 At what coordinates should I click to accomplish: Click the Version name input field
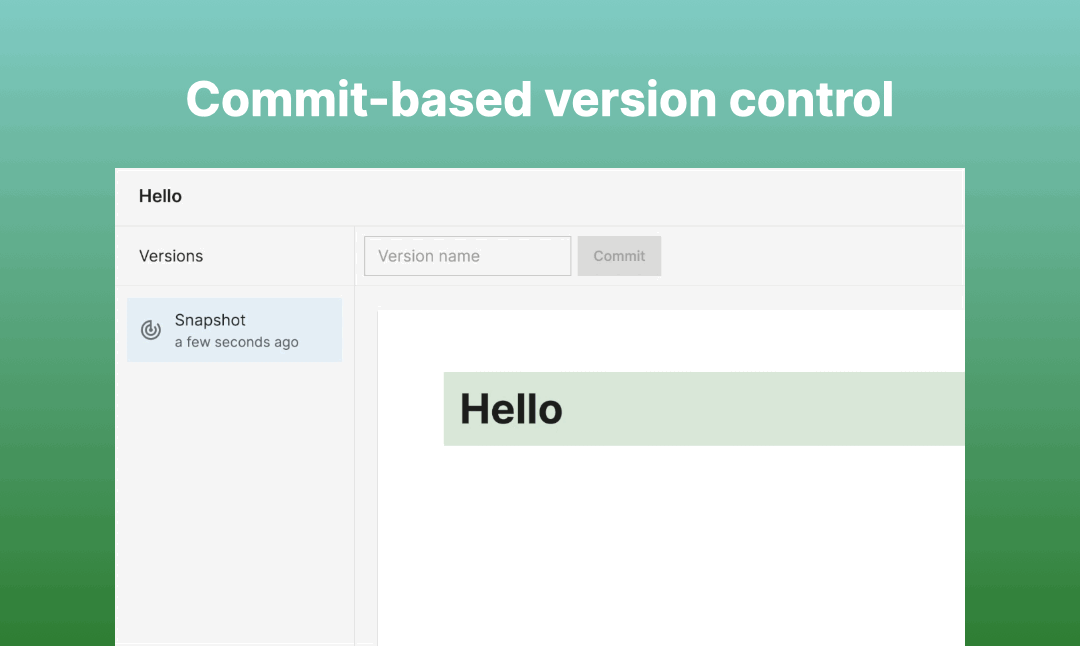[x=467, y=256]
